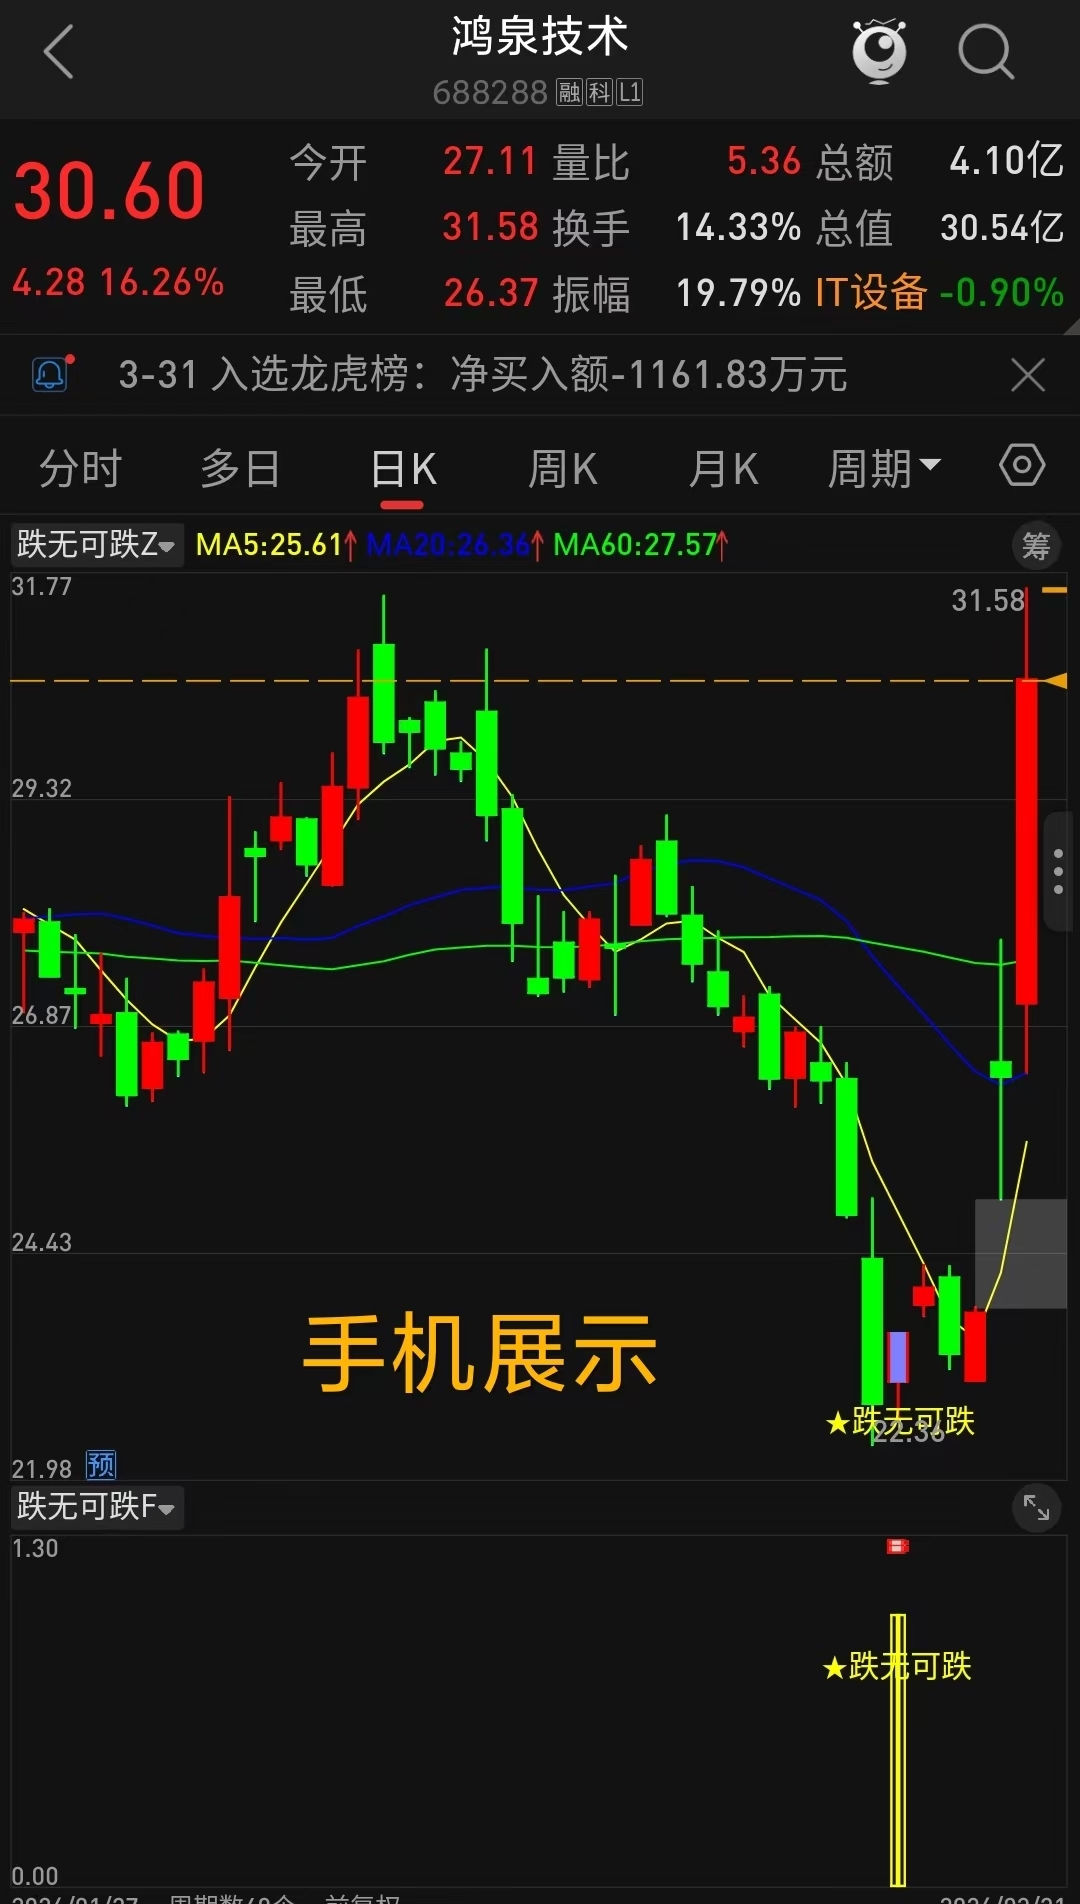Expand indicator panel to fullscreen icon
Screen dimensions: 1080x1904
click(1036, 1507)
